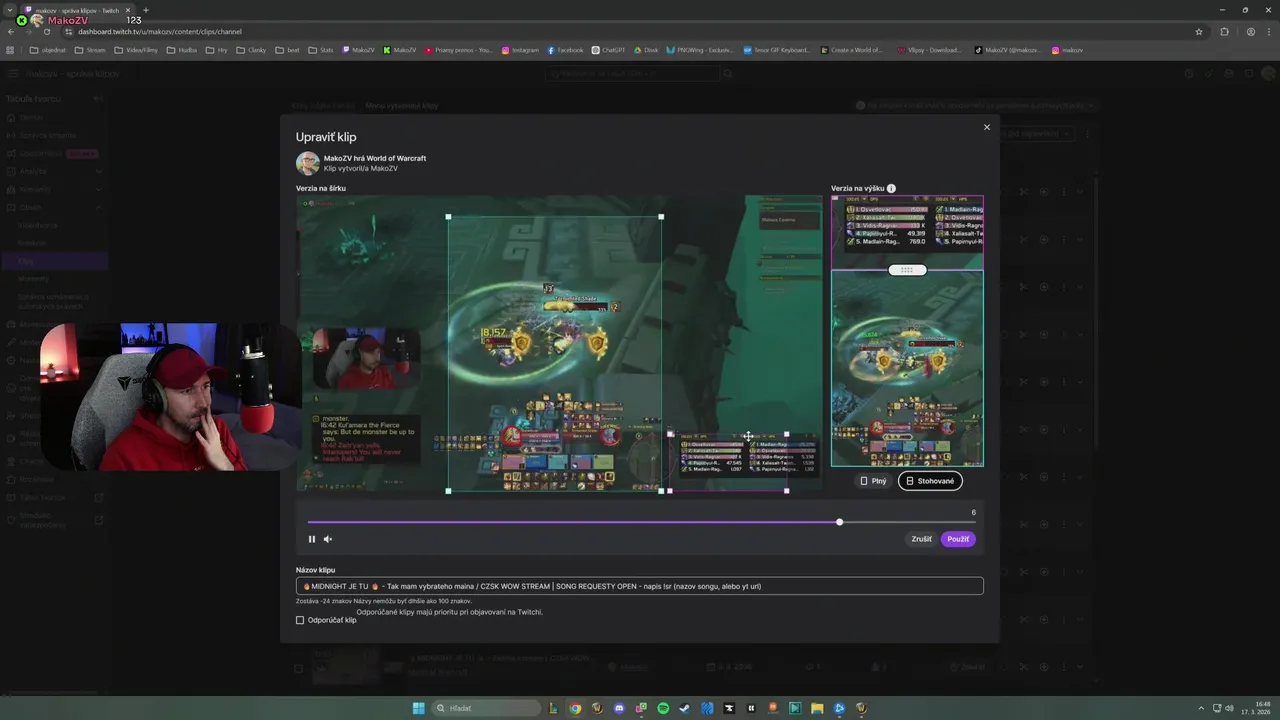Screen dimensions: 1280x720
Task: Expand the objednat bookmarks folder
Action: pyautogui.click(x=49, y=50)
